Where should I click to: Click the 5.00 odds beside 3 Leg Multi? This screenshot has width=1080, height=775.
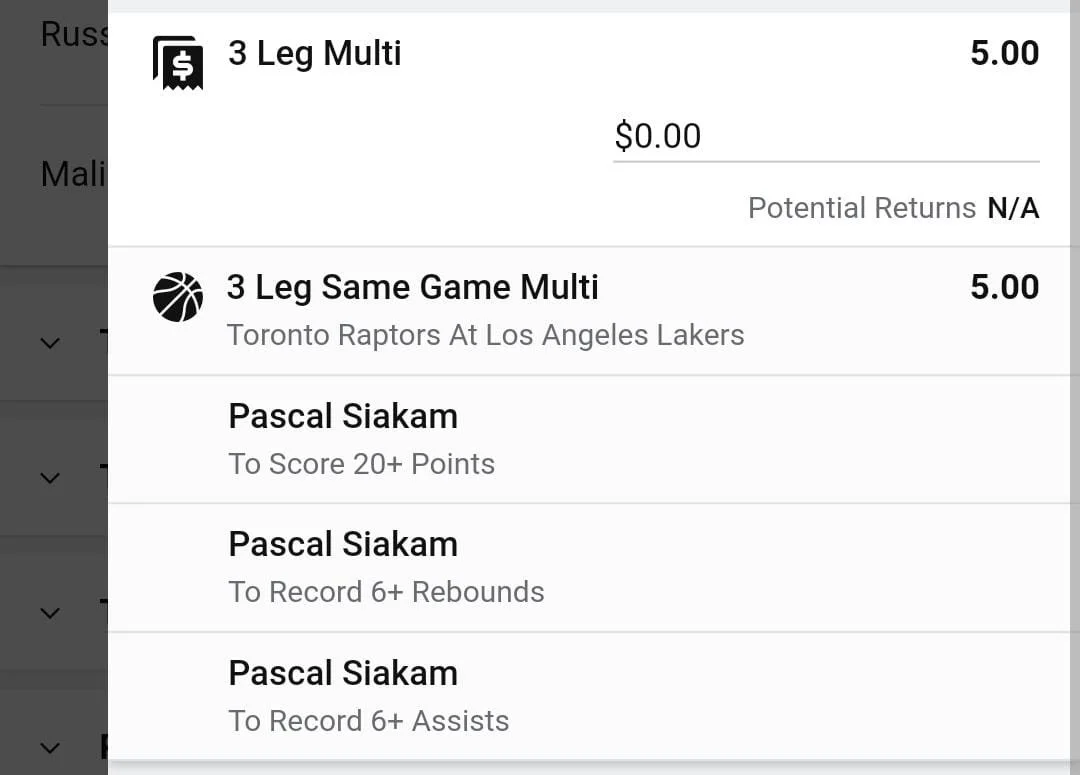click(x=1004, y=53)
